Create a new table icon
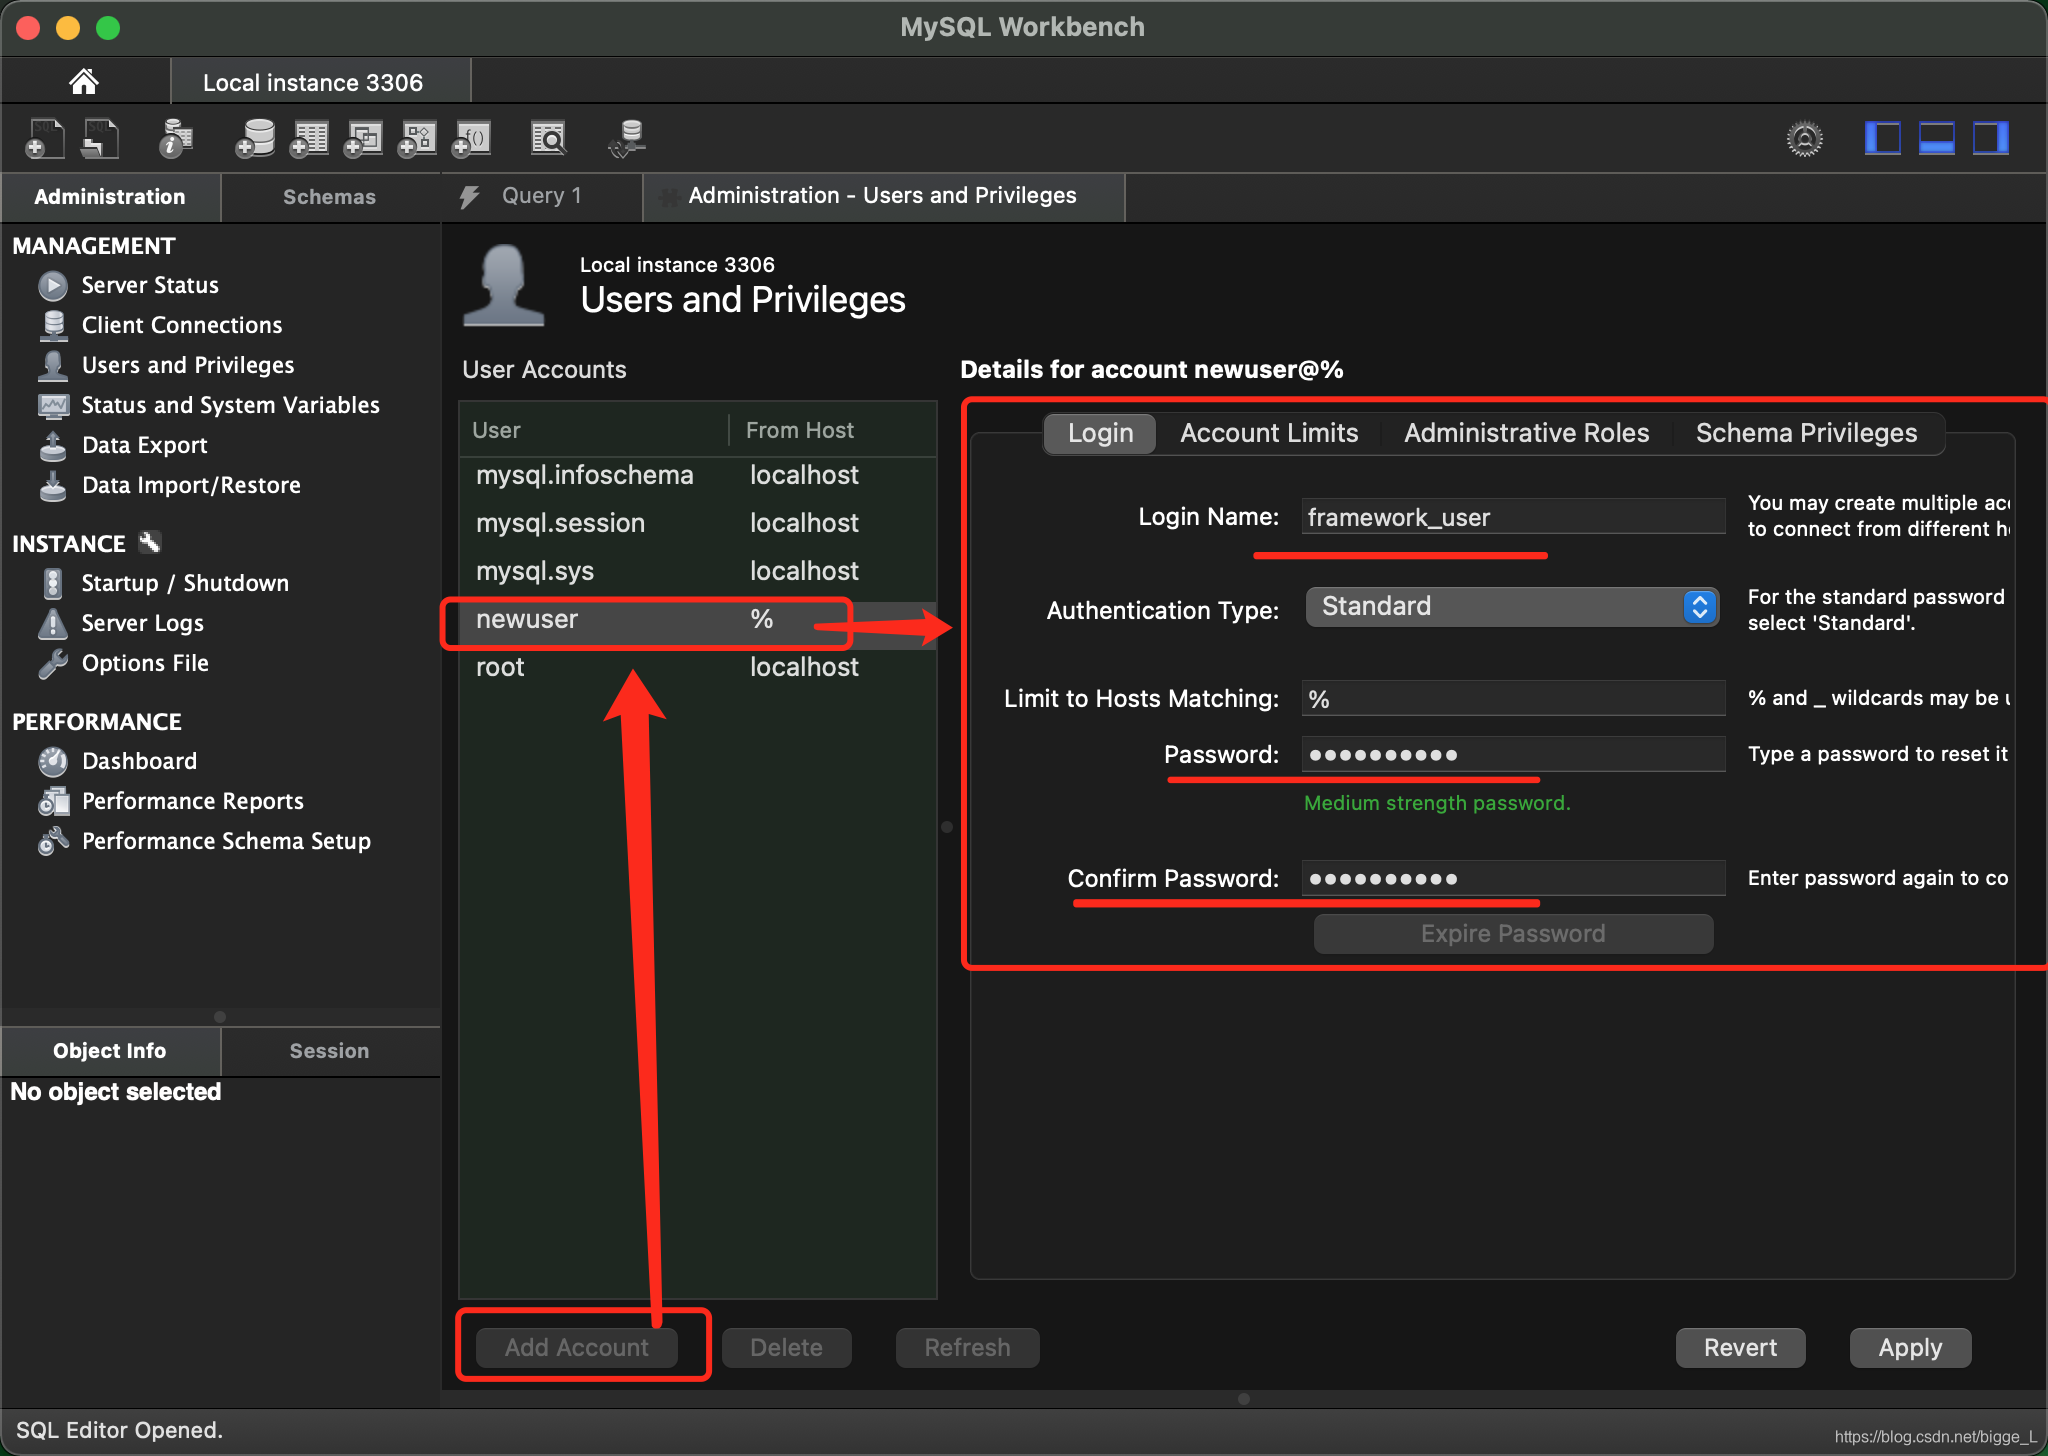The image size is (2048, 1456). click(309, 139)
